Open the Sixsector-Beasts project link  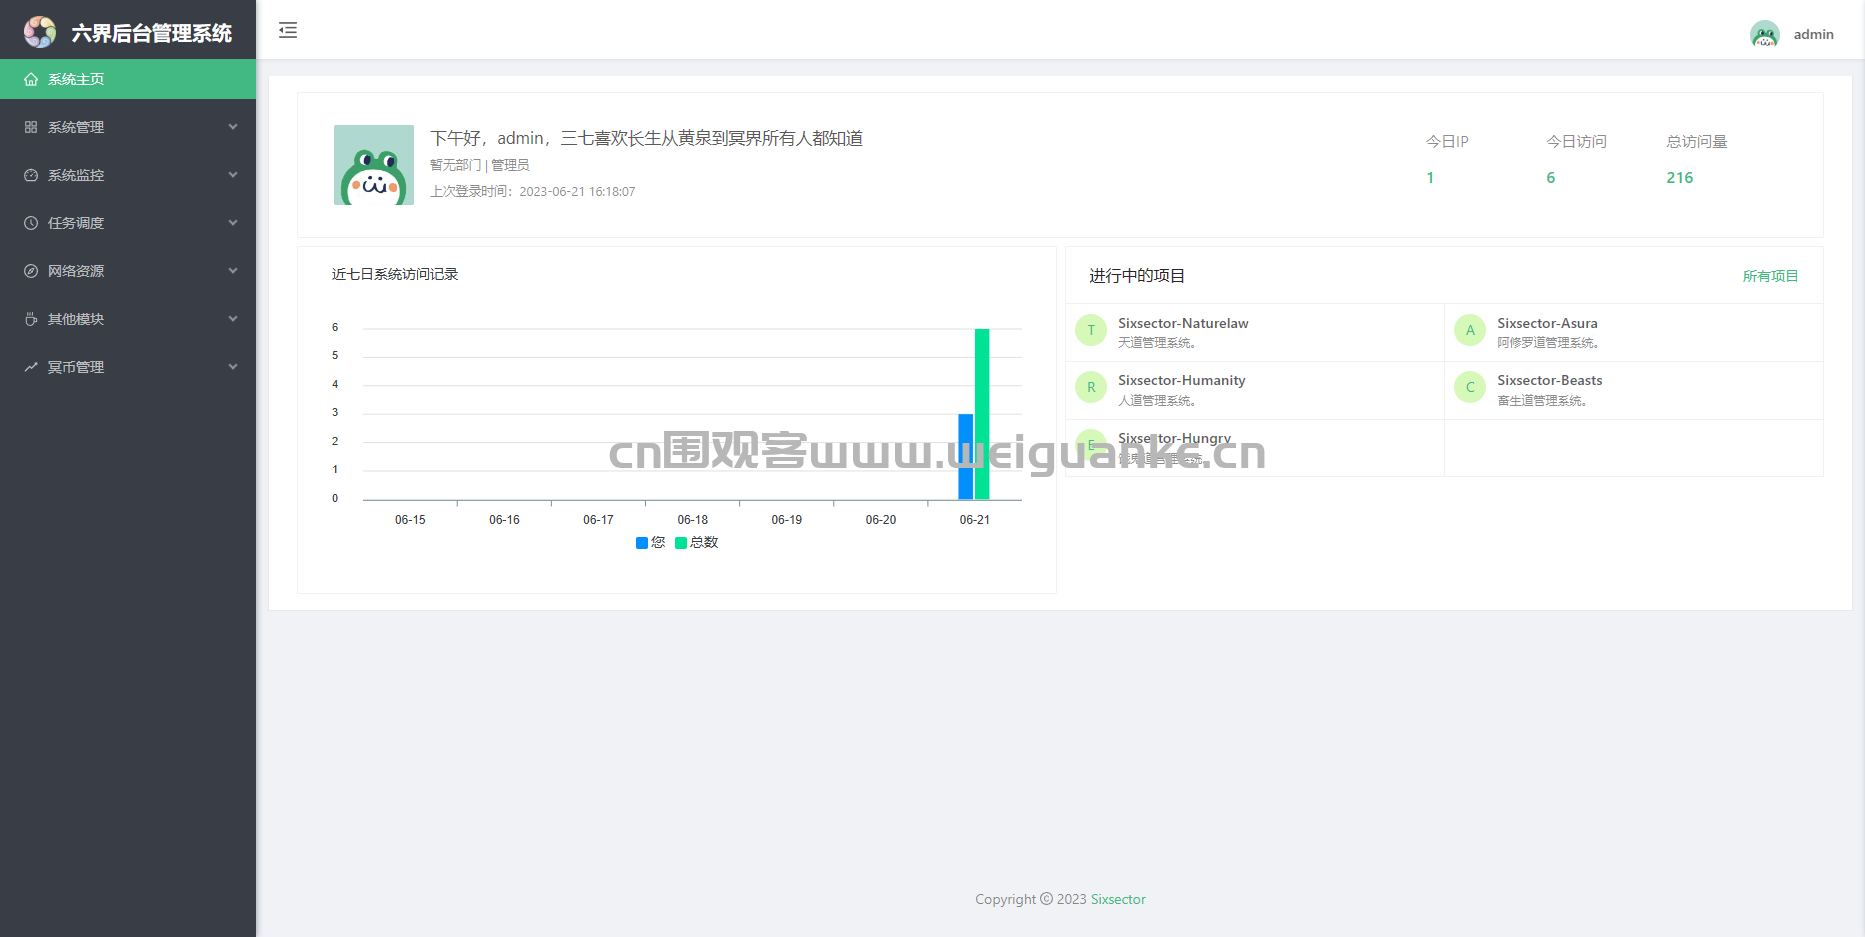1549,380
